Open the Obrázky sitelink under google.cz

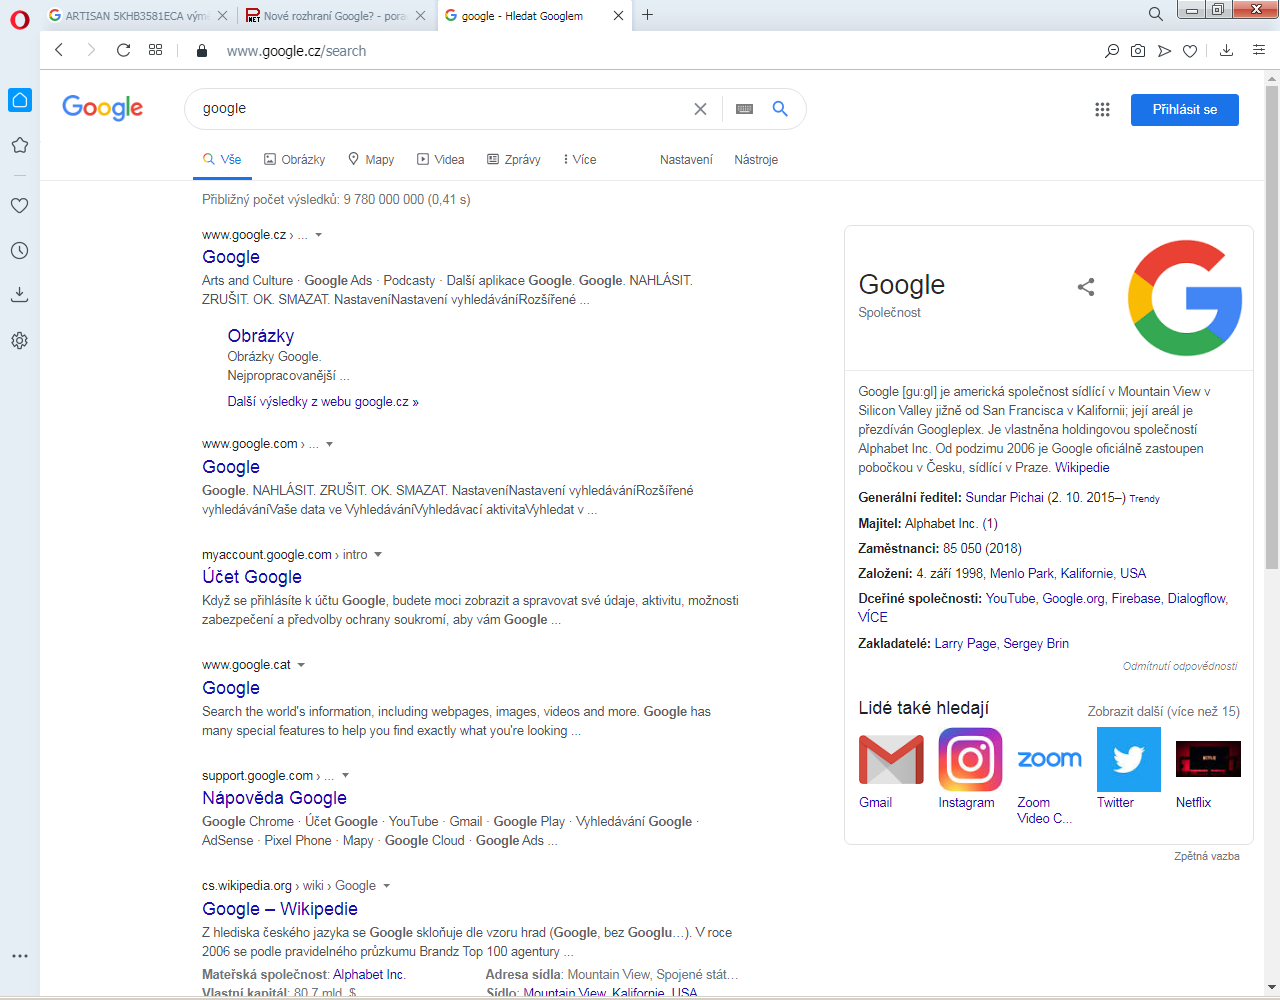click(261, 336)
